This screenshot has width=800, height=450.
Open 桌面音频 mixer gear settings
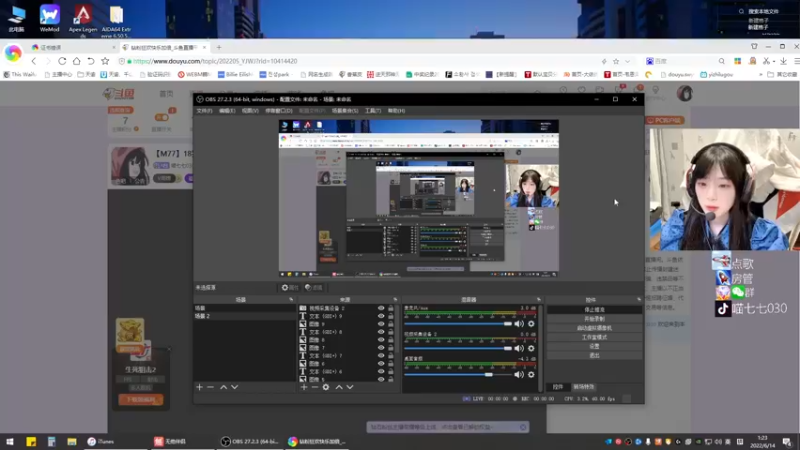pyautogui.click(x=531, y=374)
